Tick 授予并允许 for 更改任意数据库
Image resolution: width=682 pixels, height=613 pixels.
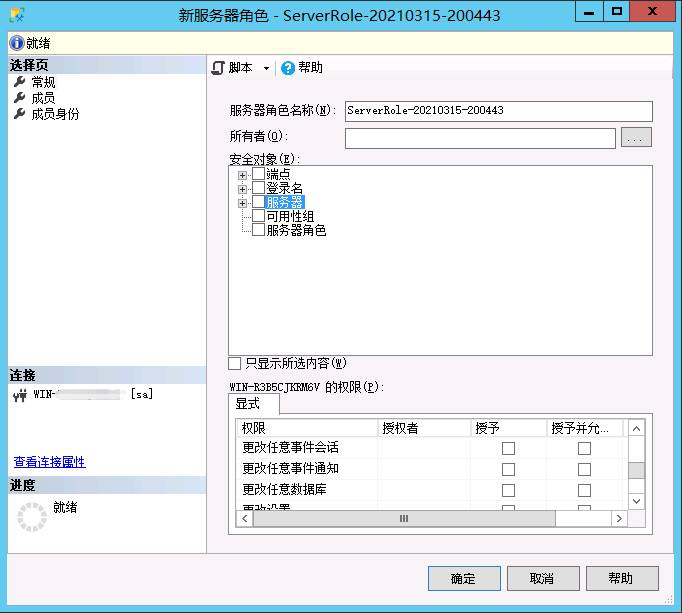point(584,490)
